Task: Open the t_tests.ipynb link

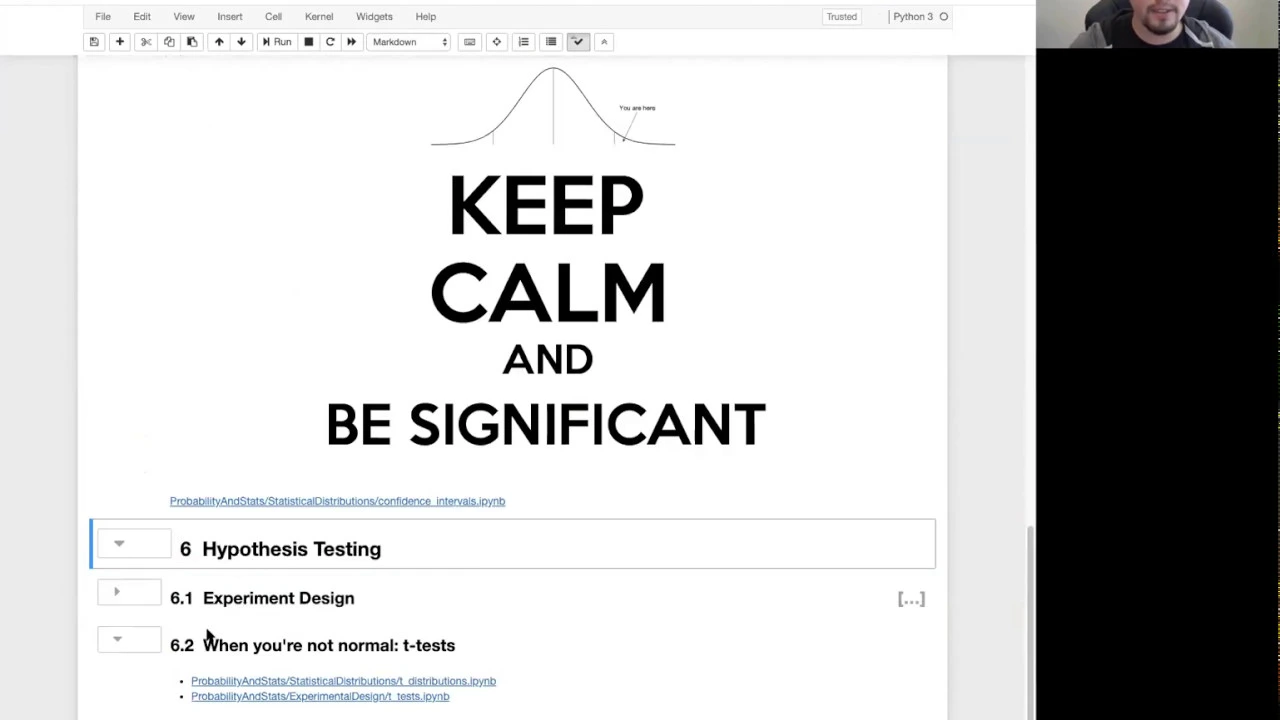Action: coord(320,696)
